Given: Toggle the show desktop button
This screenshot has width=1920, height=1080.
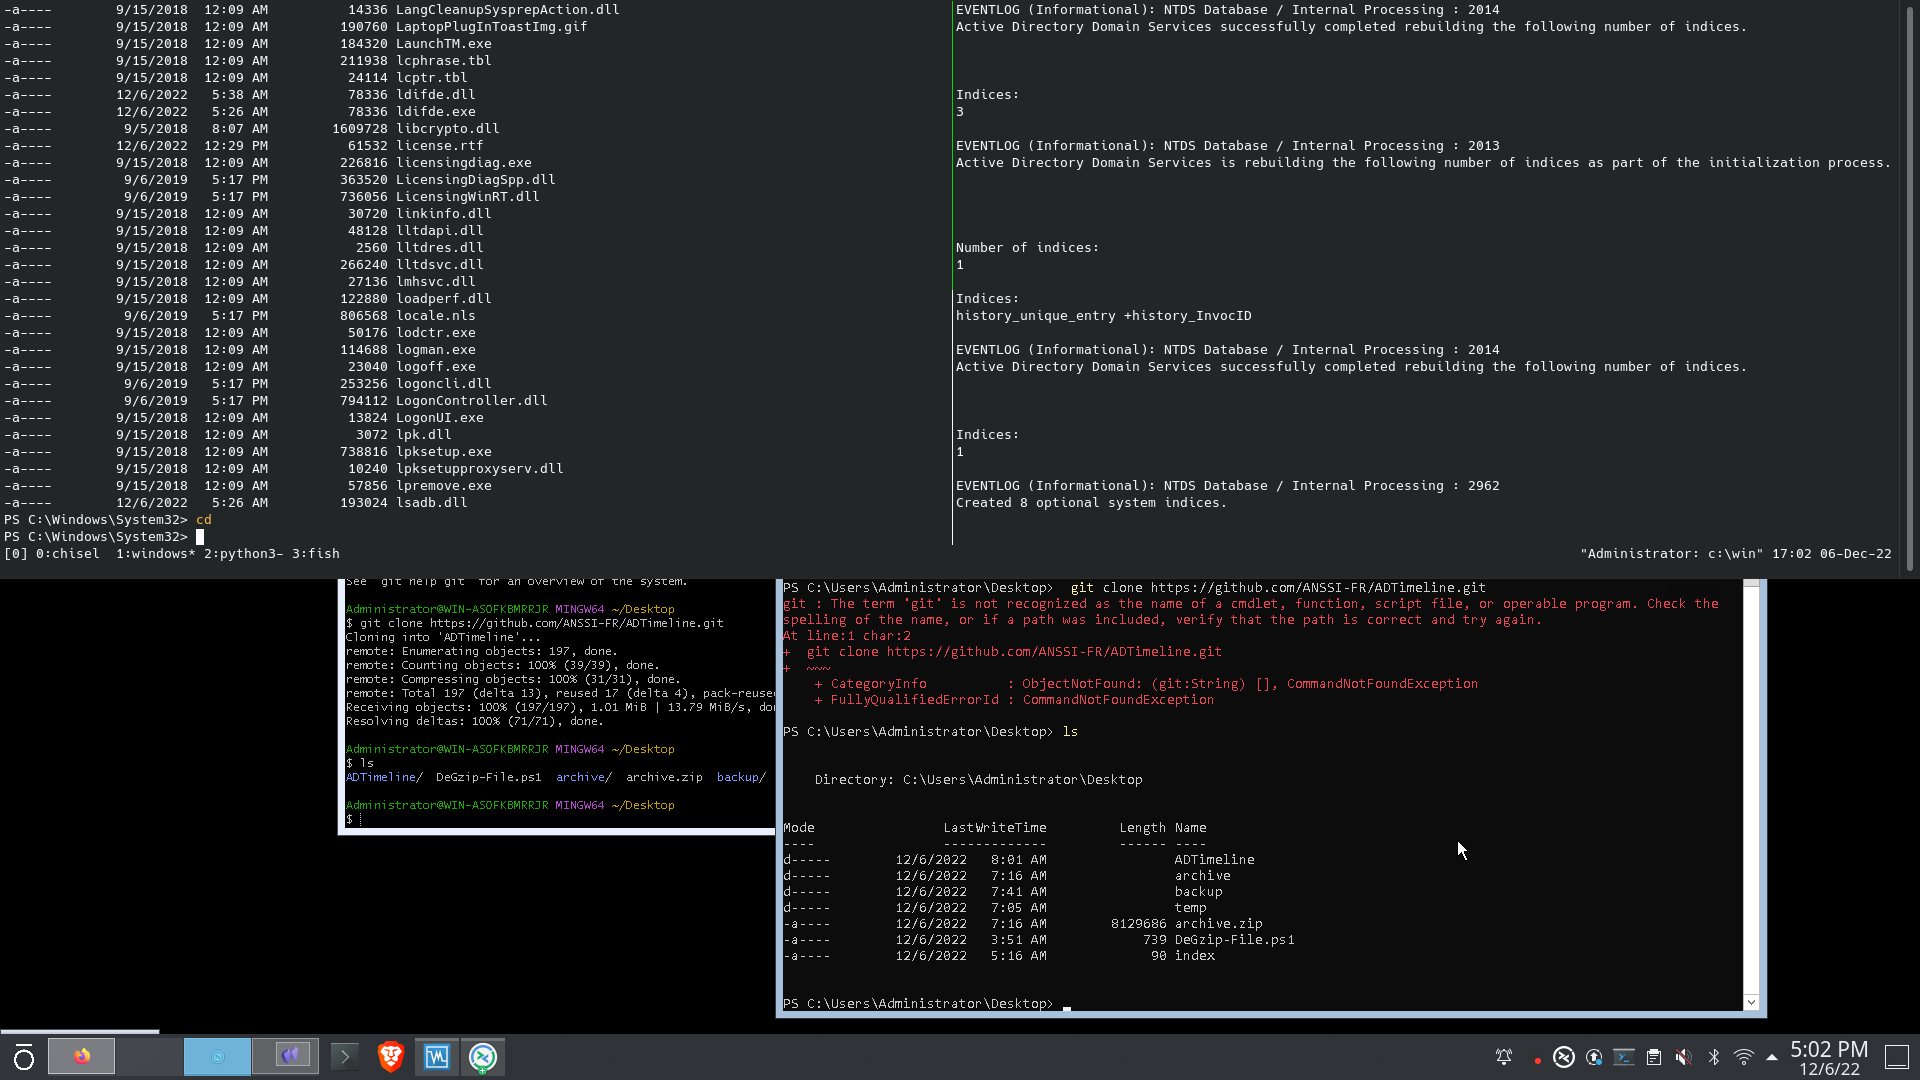Looking at the screenshot, I should click(x=1897, y=1057).
